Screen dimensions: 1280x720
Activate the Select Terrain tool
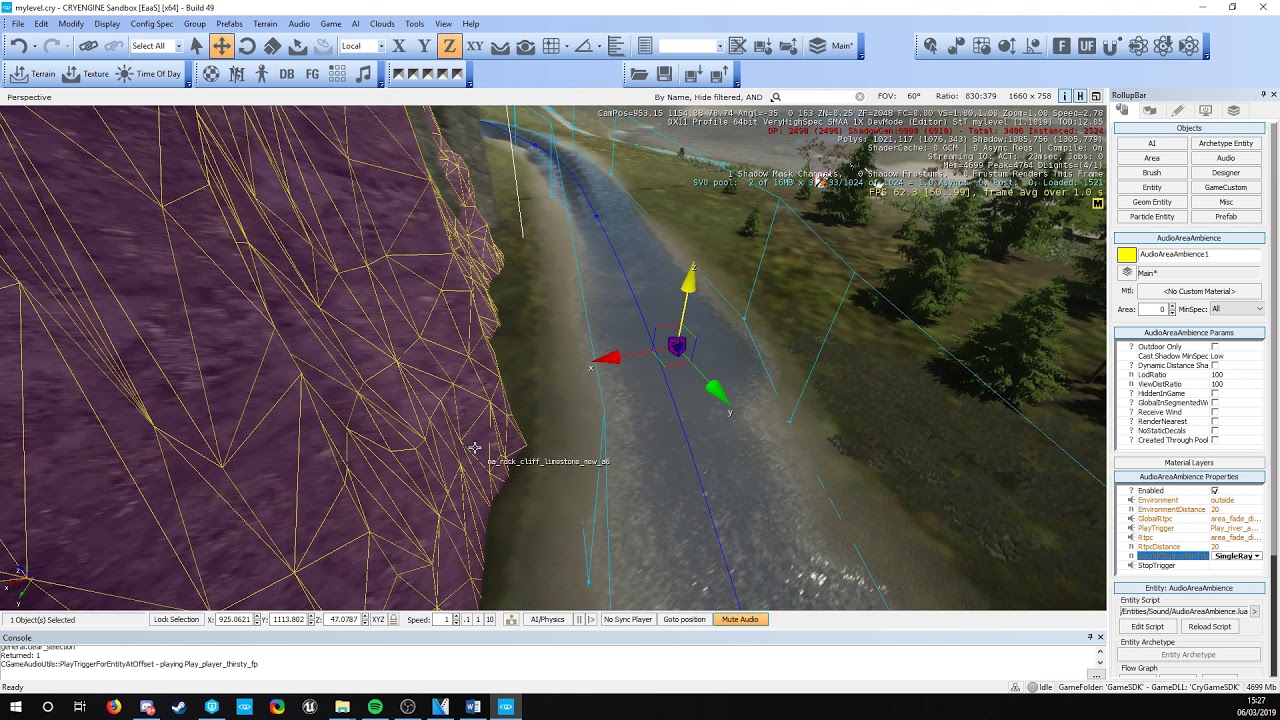[297, 45]
